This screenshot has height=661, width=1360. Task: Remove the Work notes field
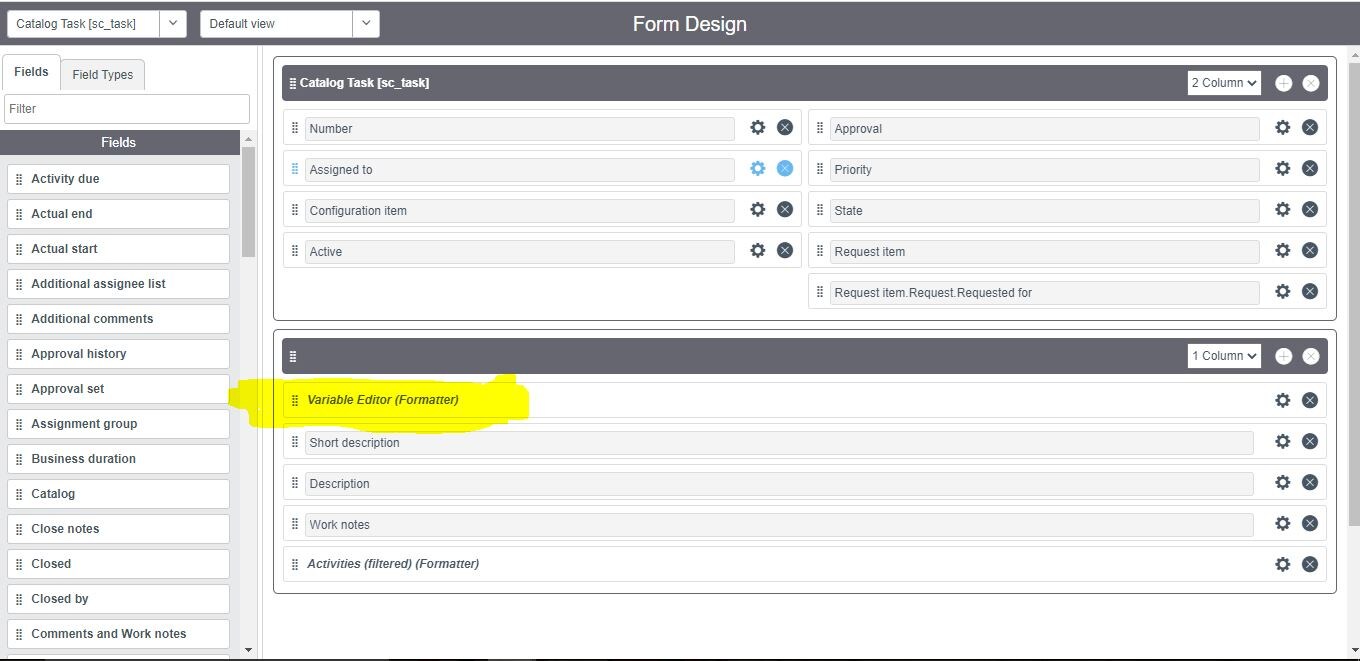point(1310,523)
